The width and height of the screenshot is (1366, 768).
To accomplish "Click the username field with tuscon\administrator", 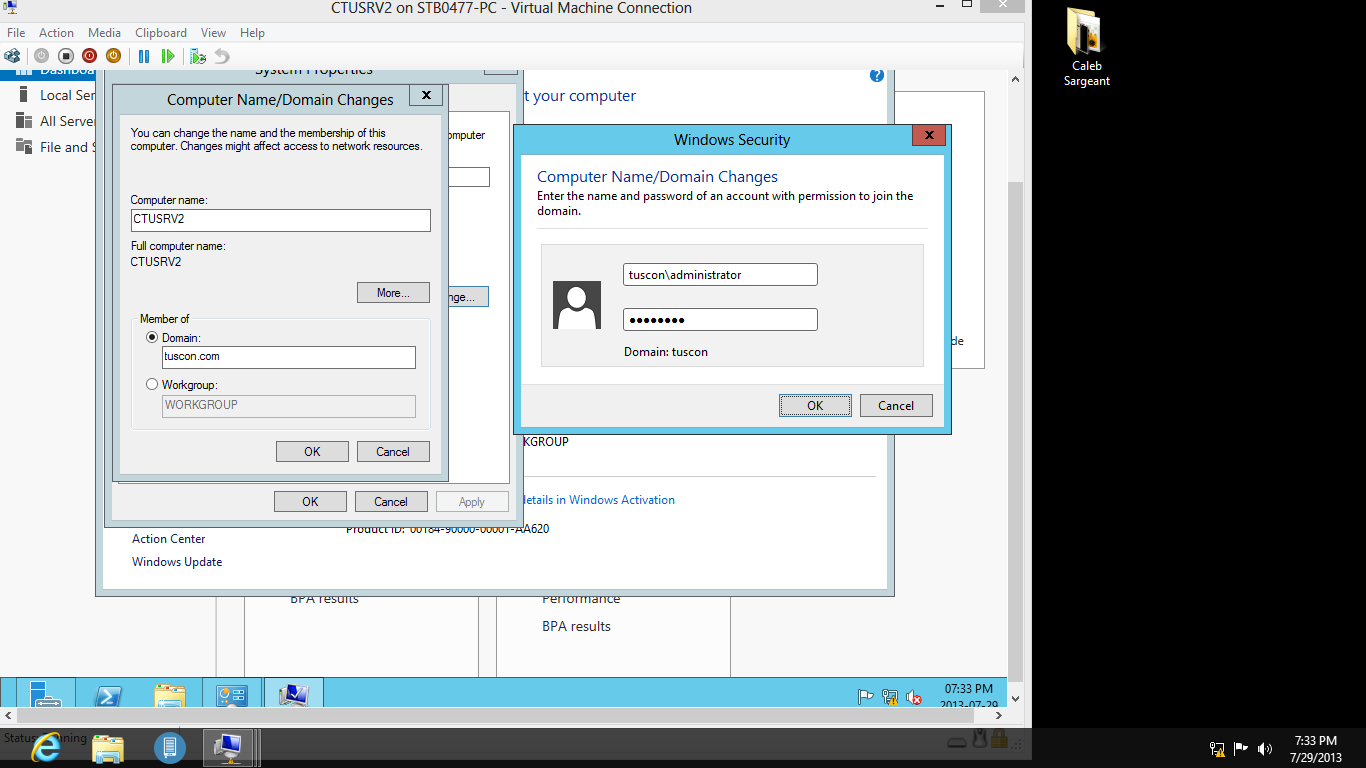I will pyautogui.click(x=720, y=274).
